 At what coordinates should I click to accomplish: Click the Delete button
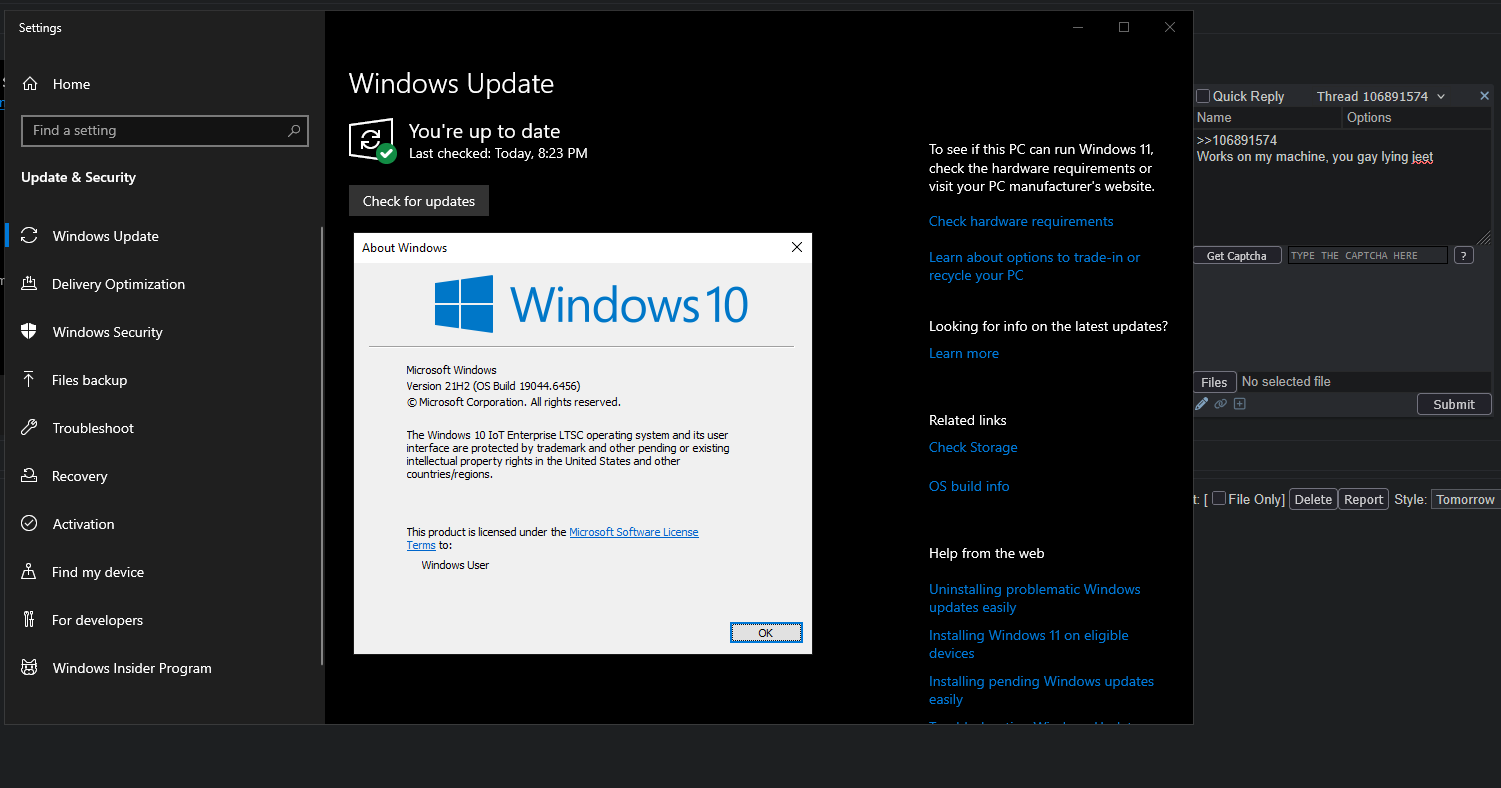[x=1313, y=499]
